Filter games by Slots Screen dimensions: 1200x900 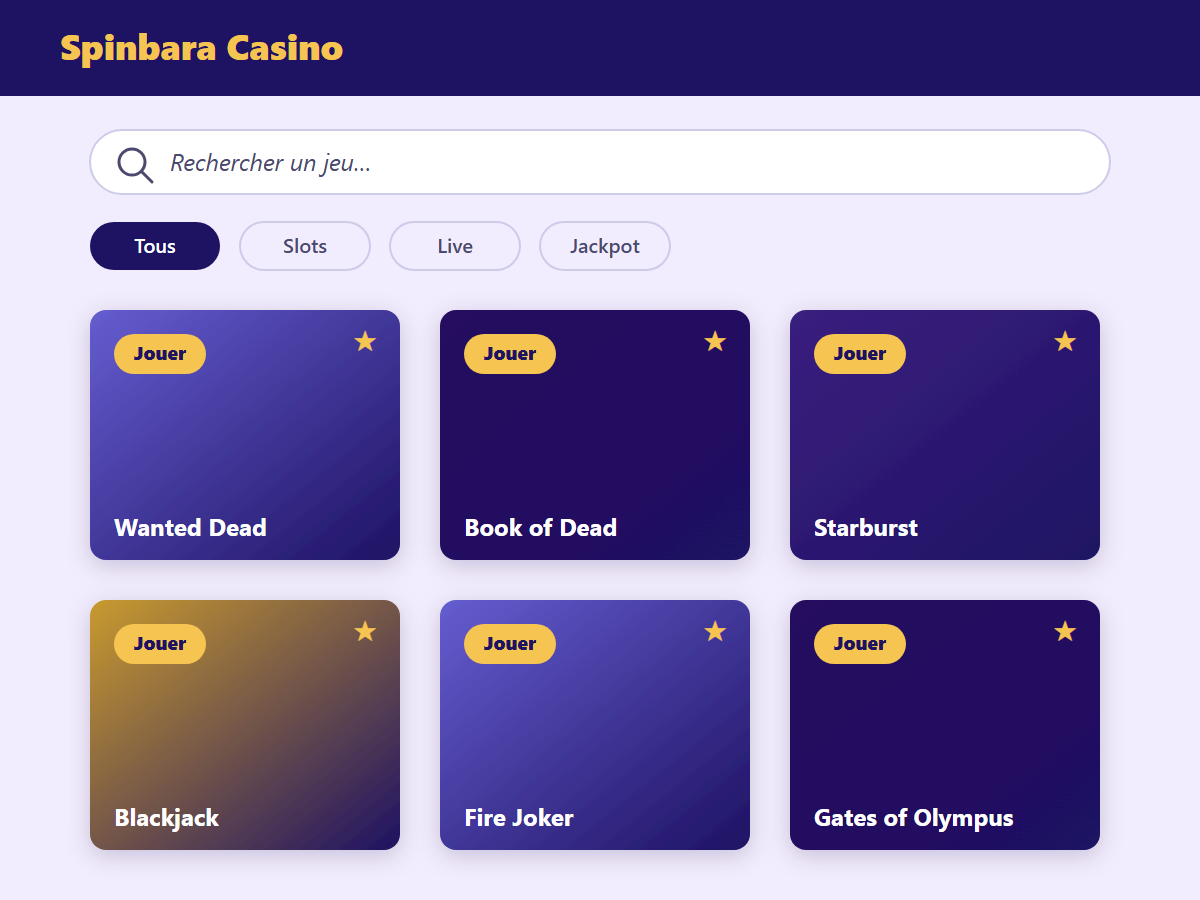305,246
